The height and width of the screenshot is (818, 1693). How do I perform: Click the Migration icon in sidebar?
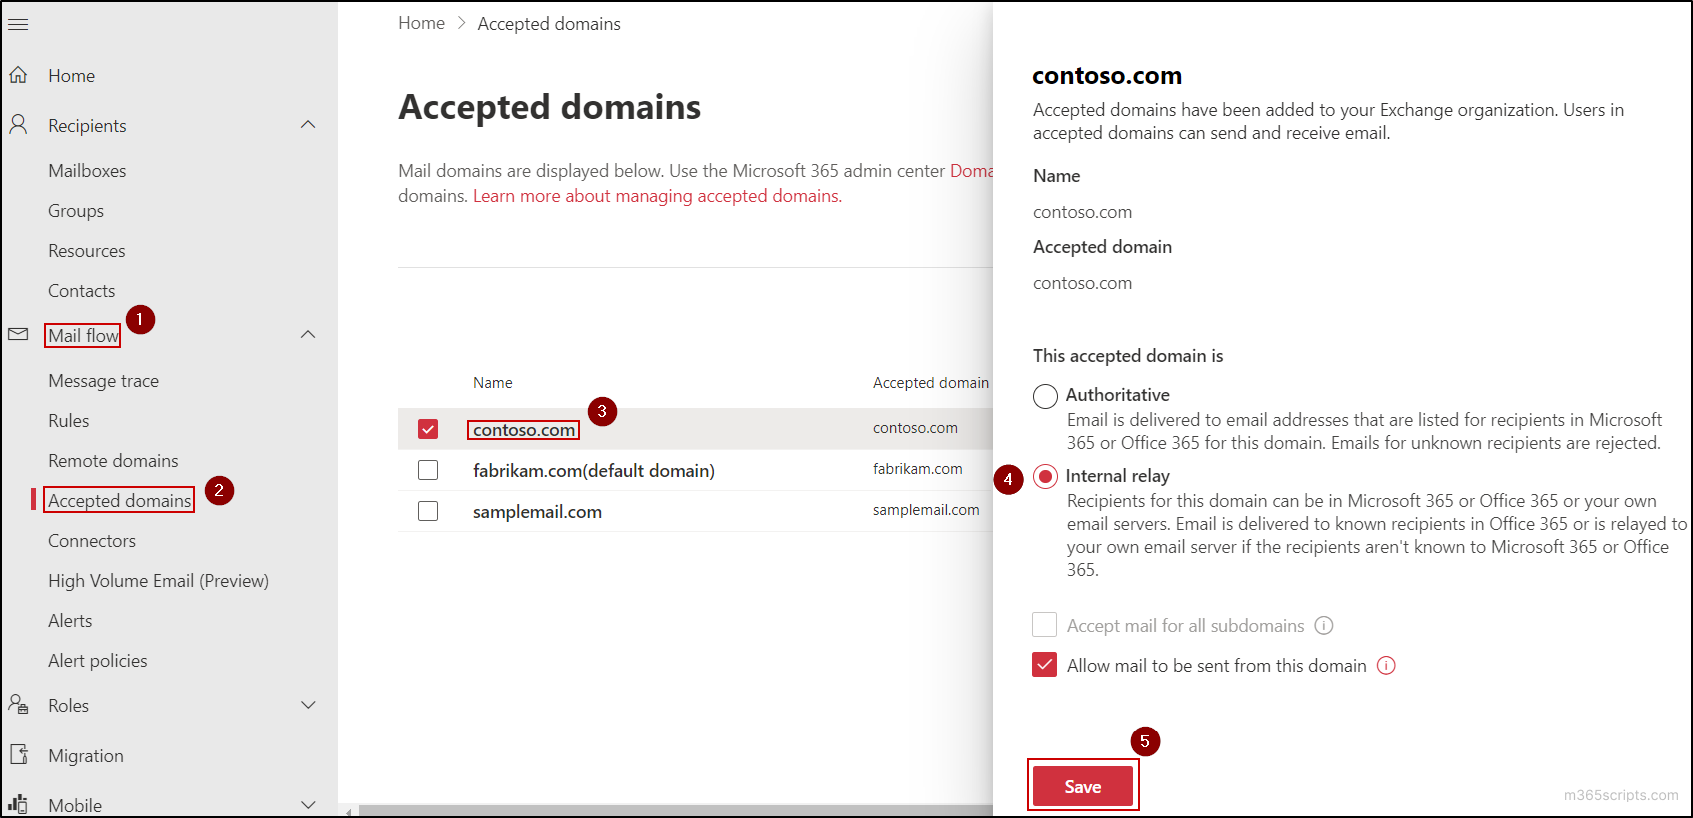(x=18, y=754)
